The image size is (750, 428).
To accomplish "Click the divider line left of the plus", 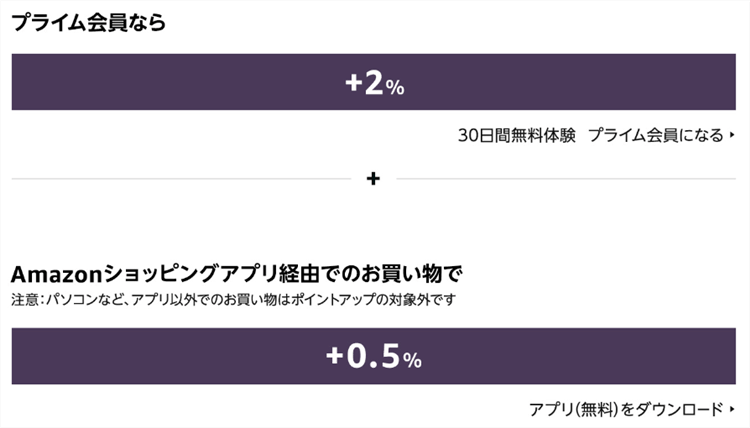I will click(x=180, y=180).
